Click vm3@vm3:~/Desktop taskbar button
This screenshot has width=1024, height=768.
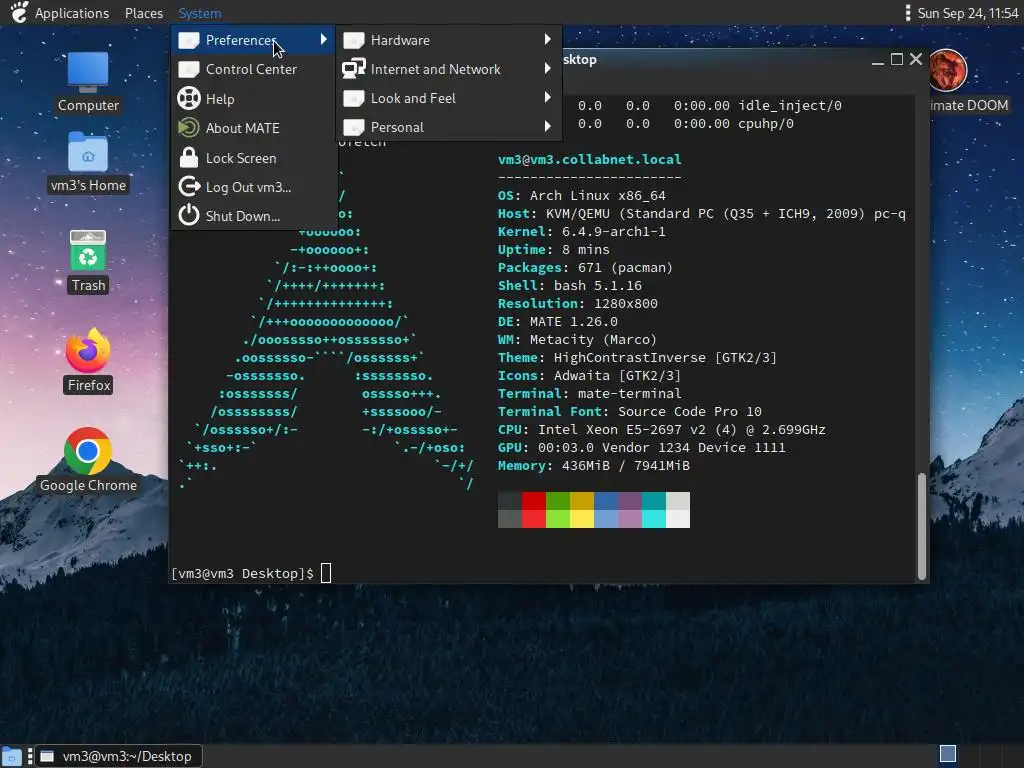point(118,756)
